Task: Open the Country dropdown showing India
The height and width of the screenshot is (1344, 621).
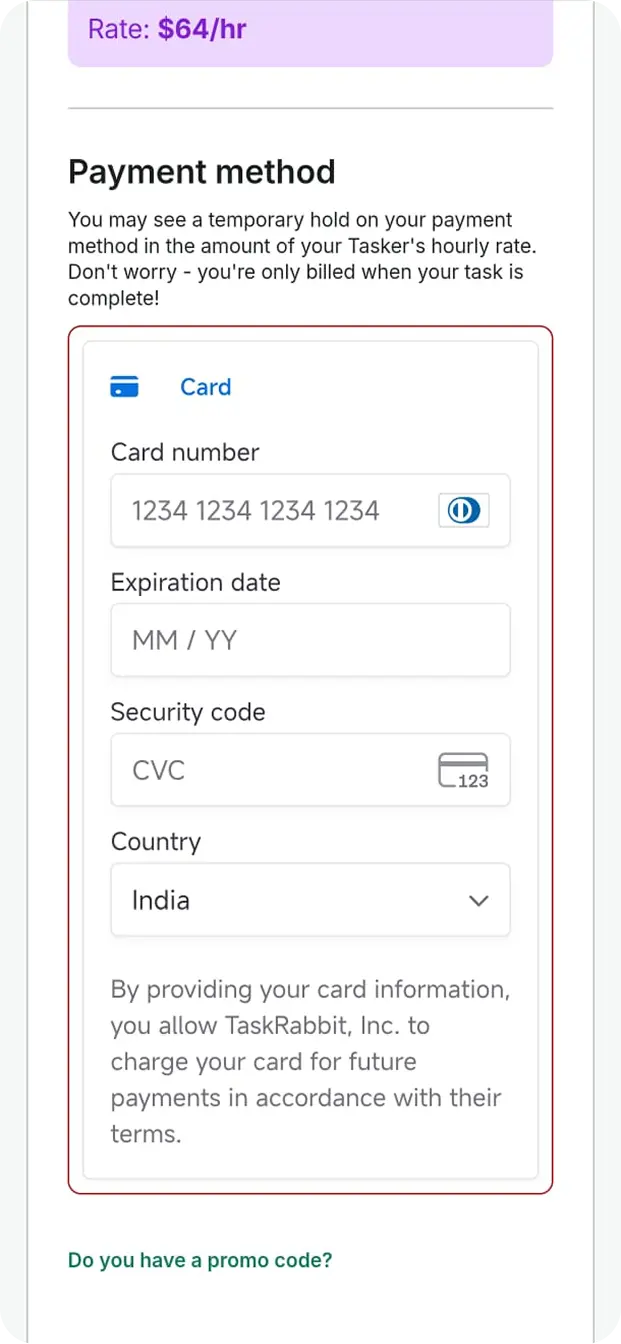Action: [x=310, y=900]
